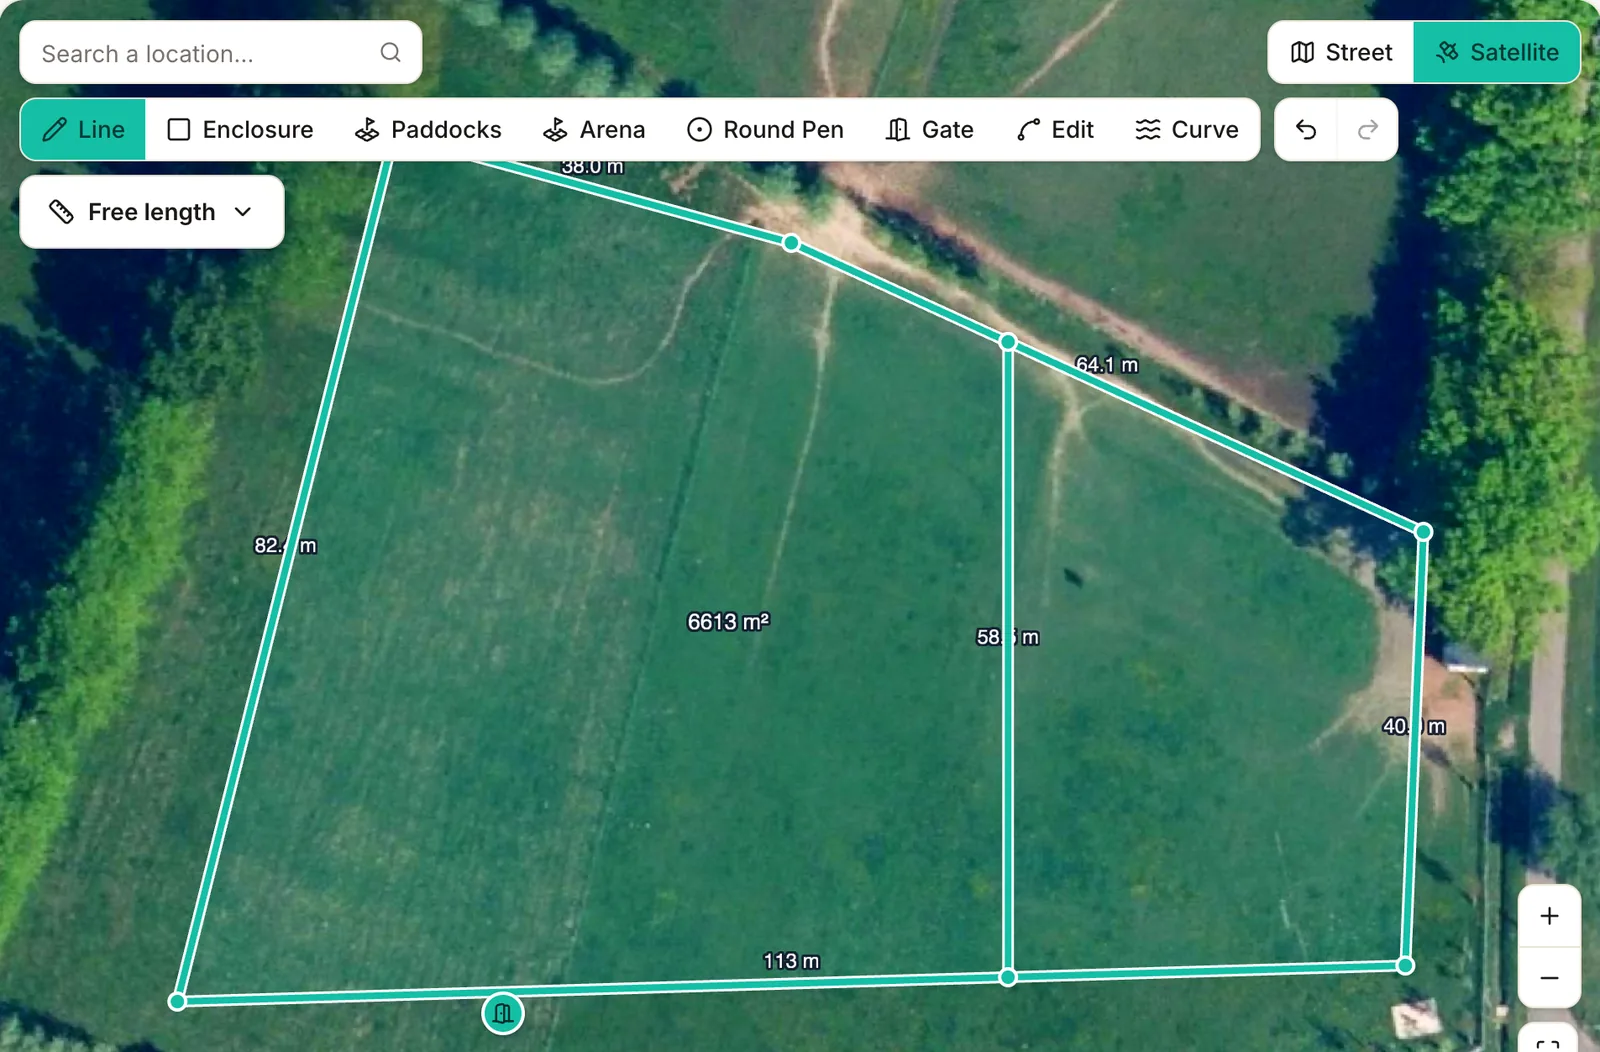Click the 6613 m² area label

(x=728, y=622)
